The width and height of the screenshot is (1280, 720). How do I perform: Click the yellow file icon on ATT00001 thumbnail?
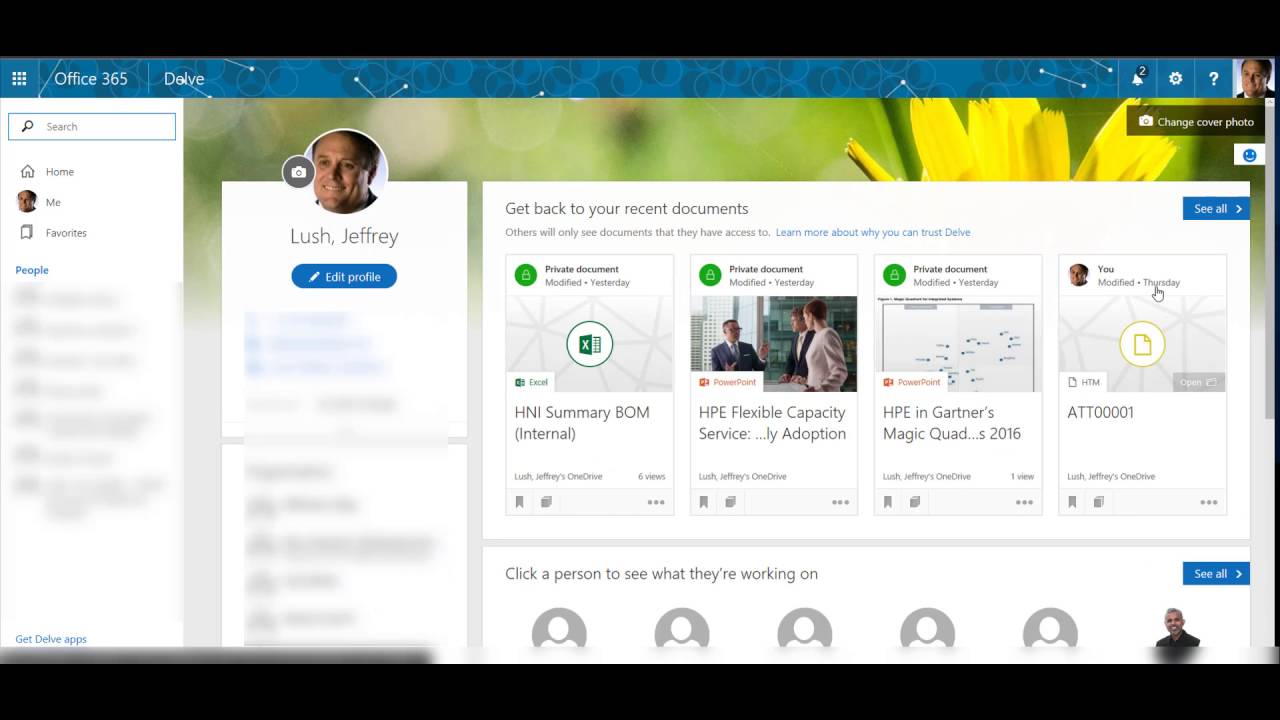point(1142,344)
